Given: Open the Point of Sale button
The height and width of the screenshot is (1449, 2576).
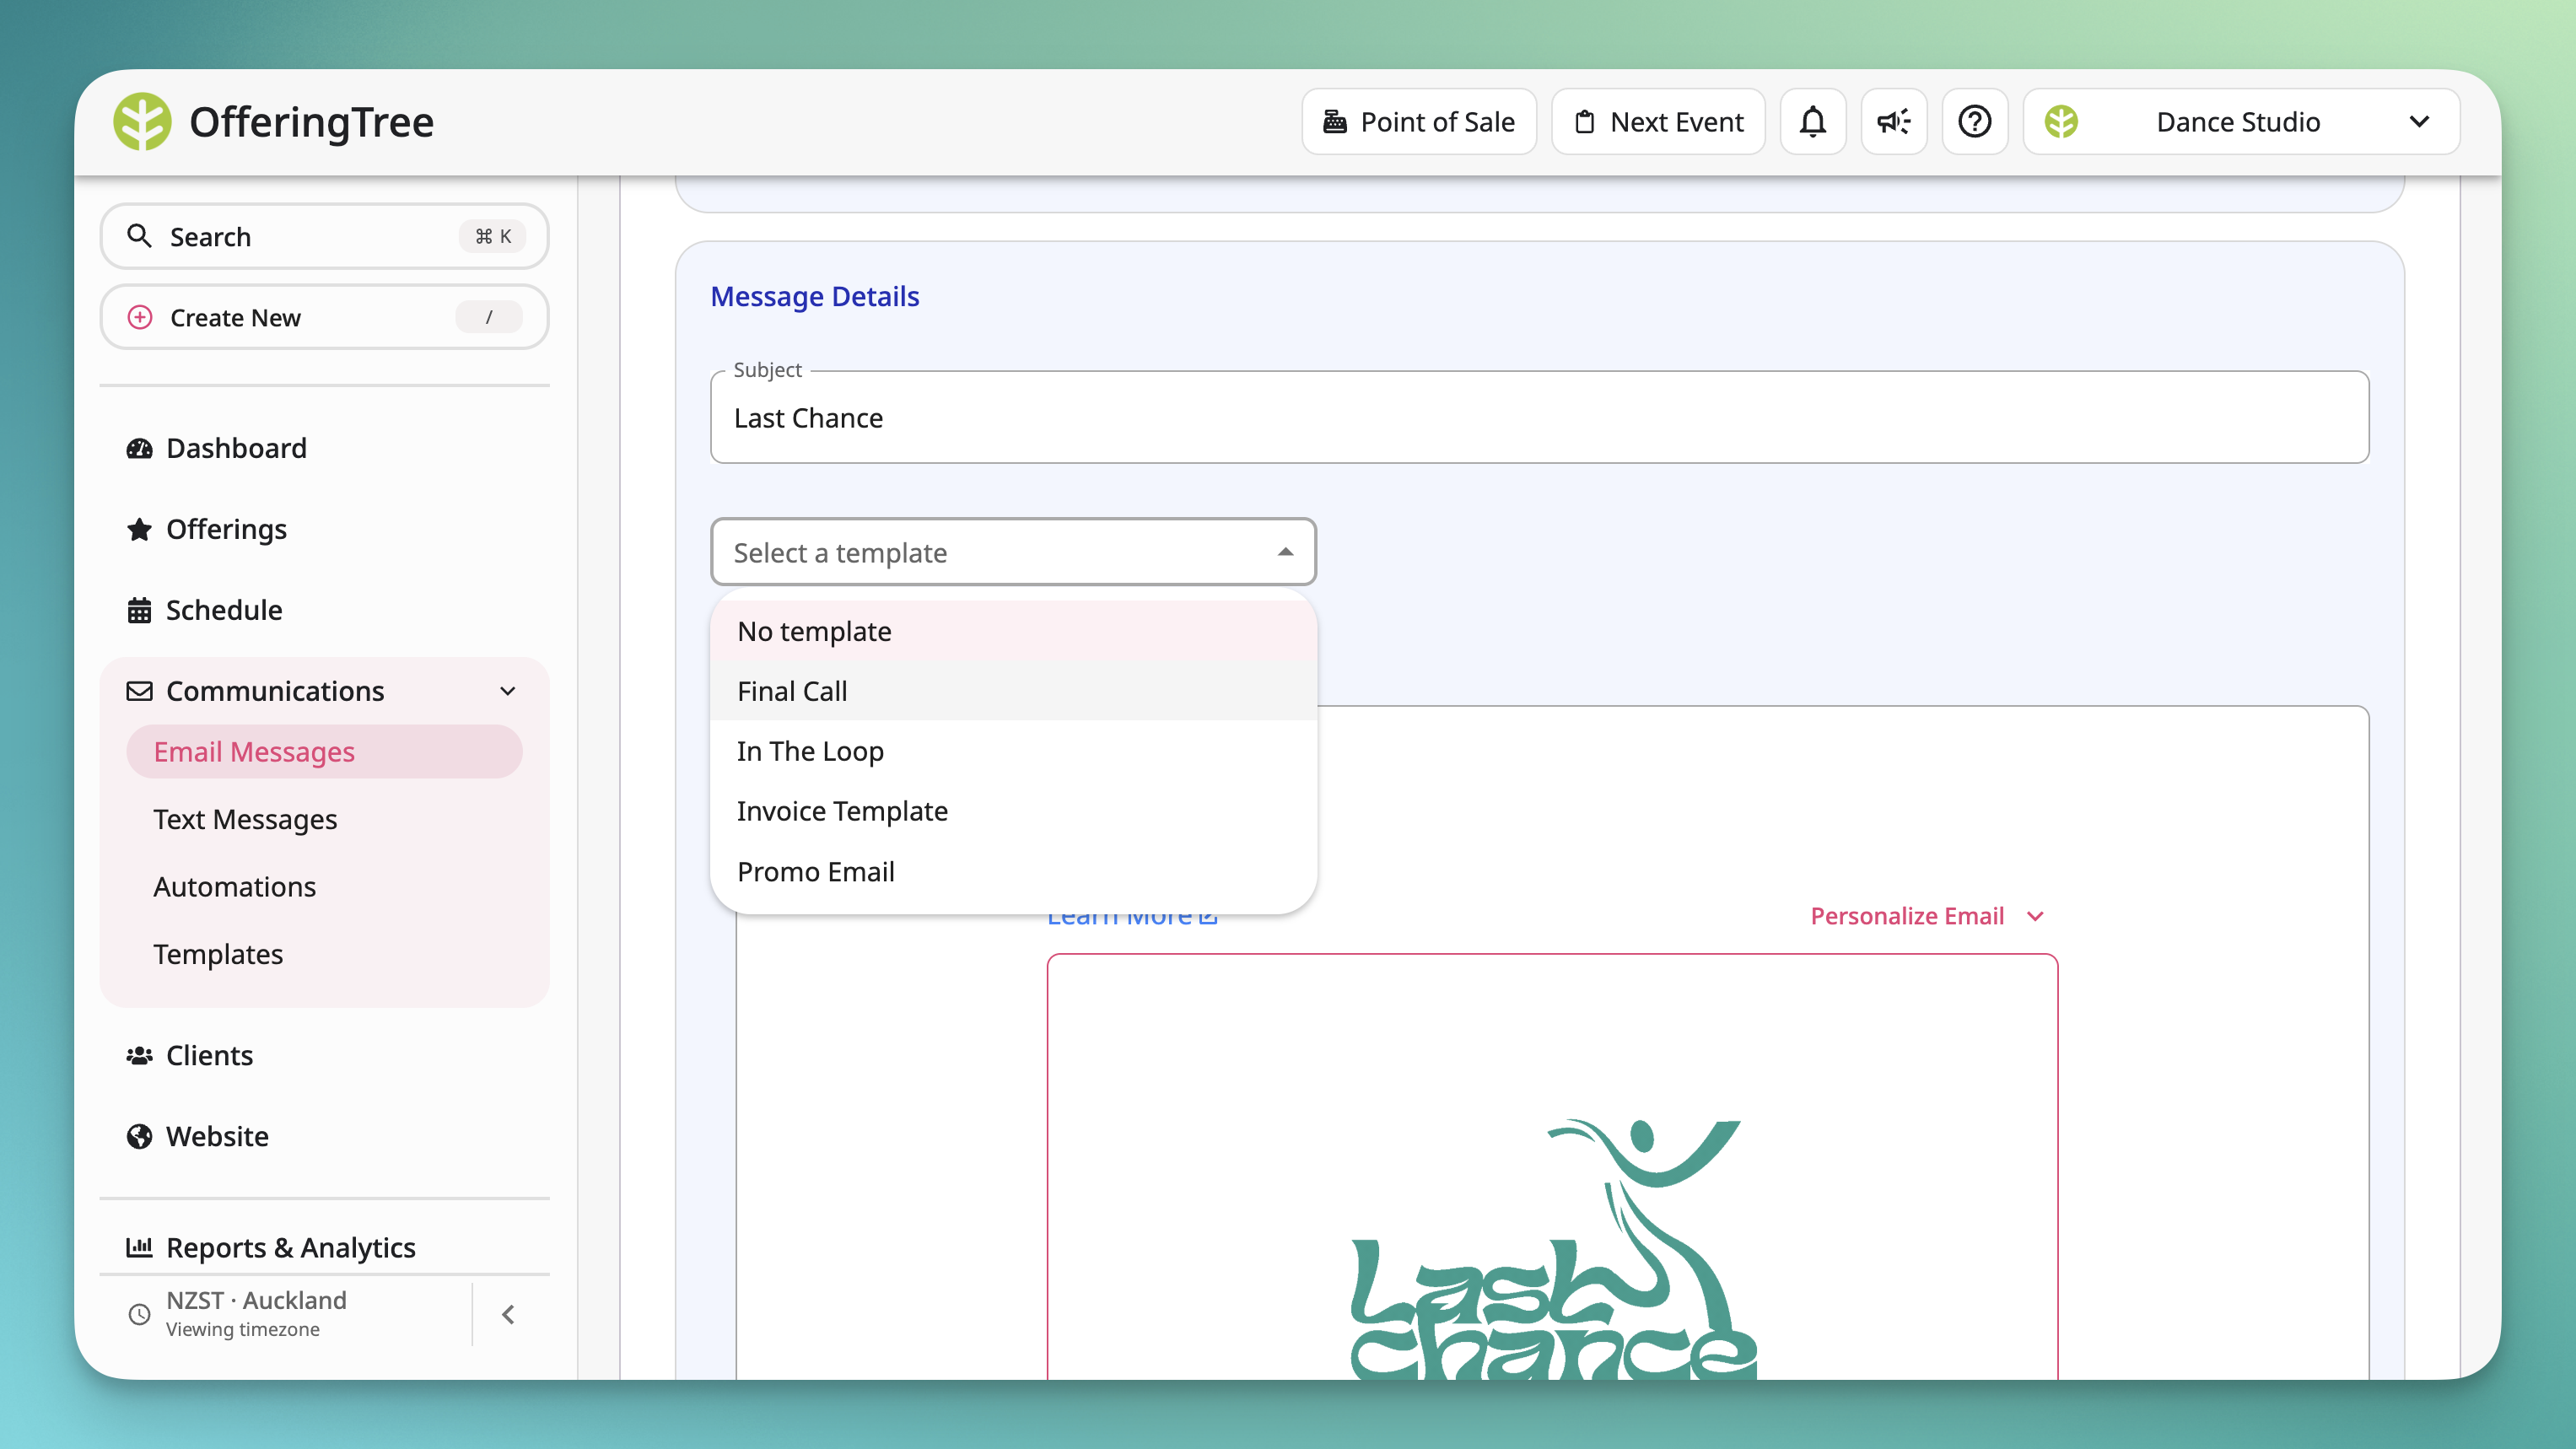Looking at the screenshot, I should coord(1419,122).
